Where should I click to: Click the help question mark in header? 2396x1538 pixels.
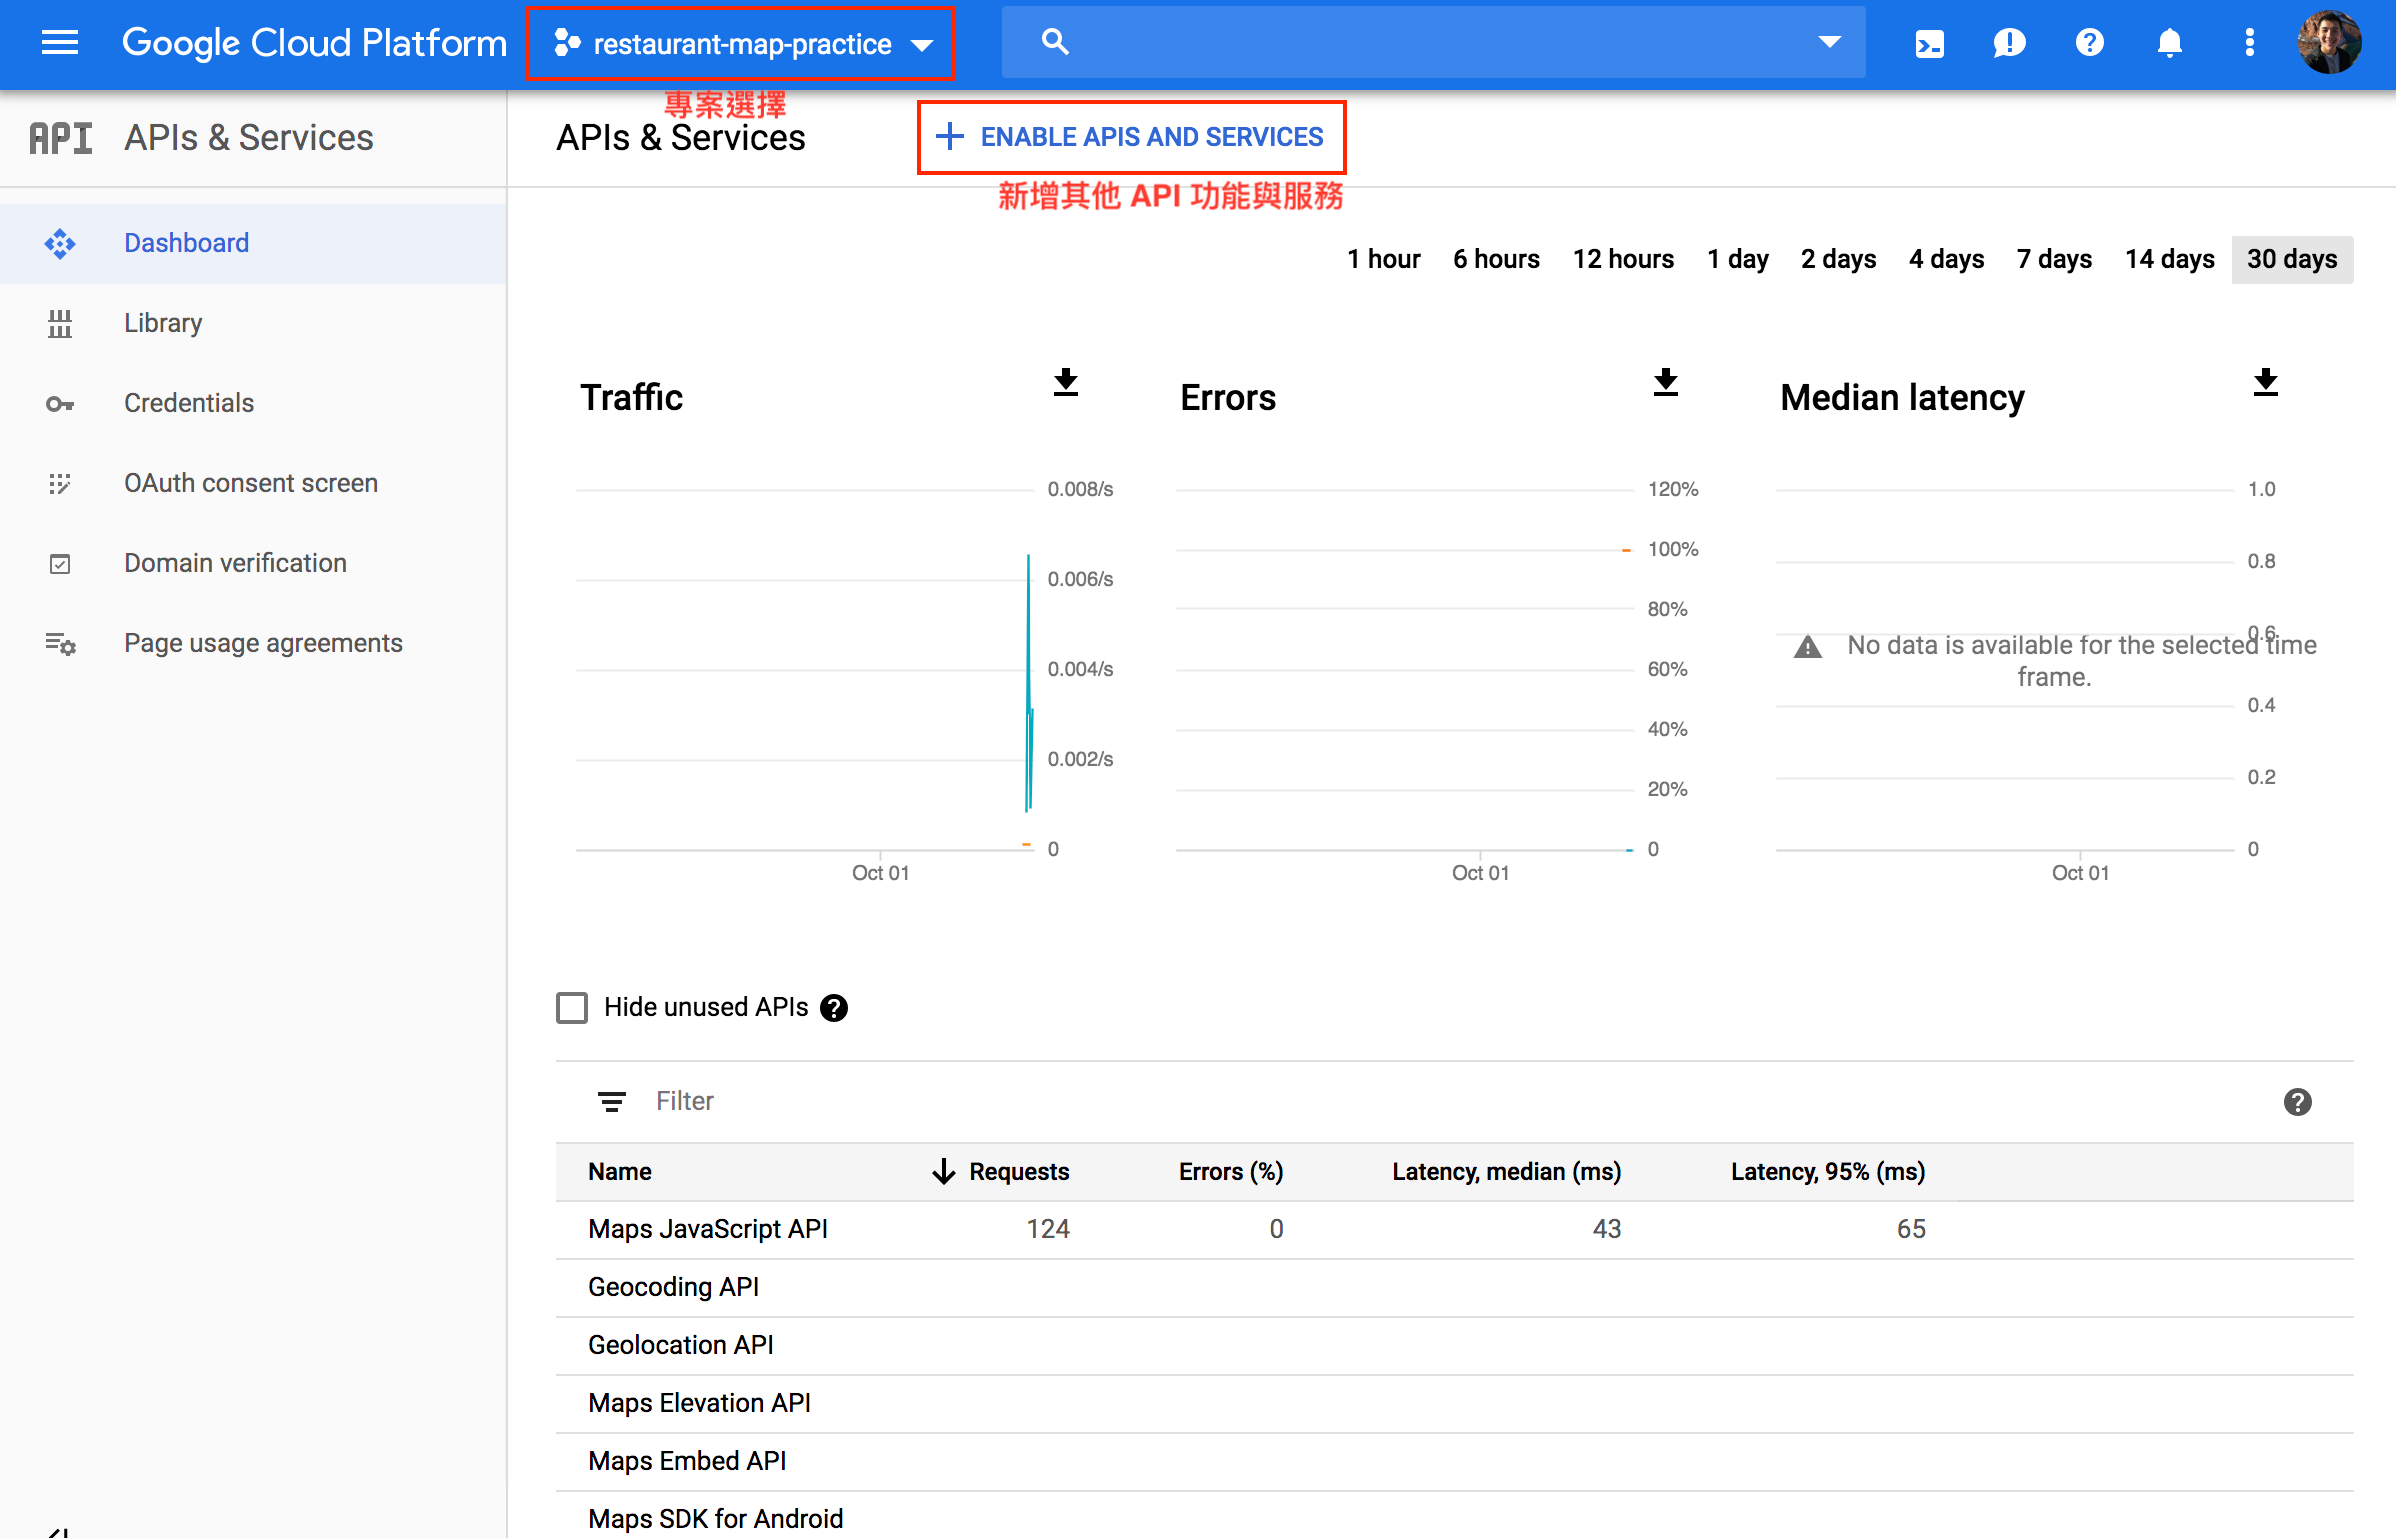[2089, 43]
